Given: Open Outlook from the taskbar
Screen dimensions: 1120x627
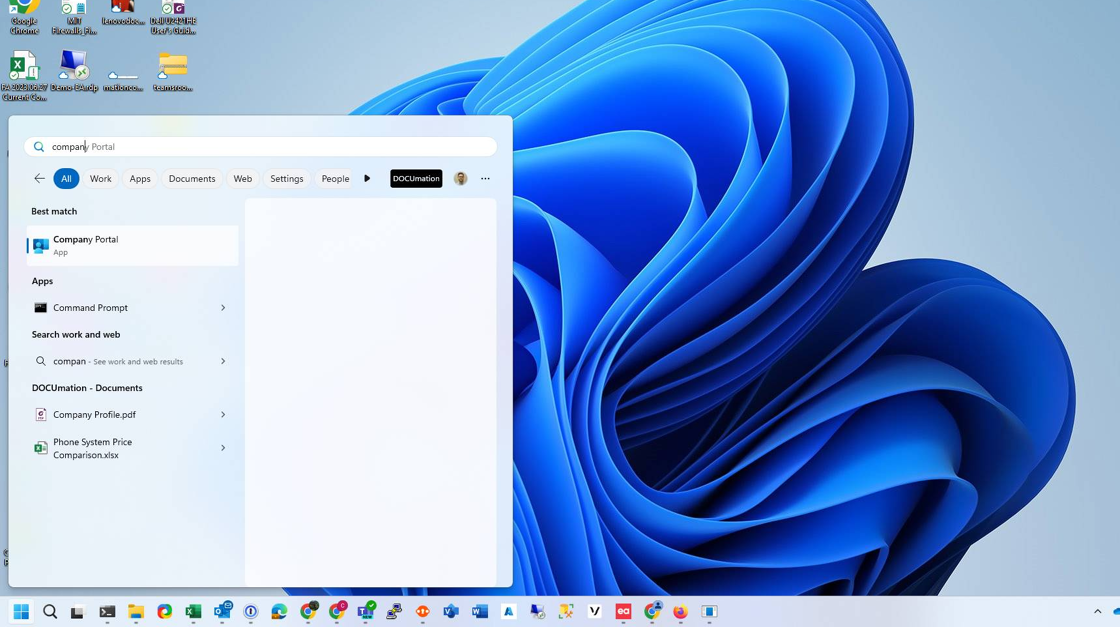Looking at the screenshot, I should (222, 611).
